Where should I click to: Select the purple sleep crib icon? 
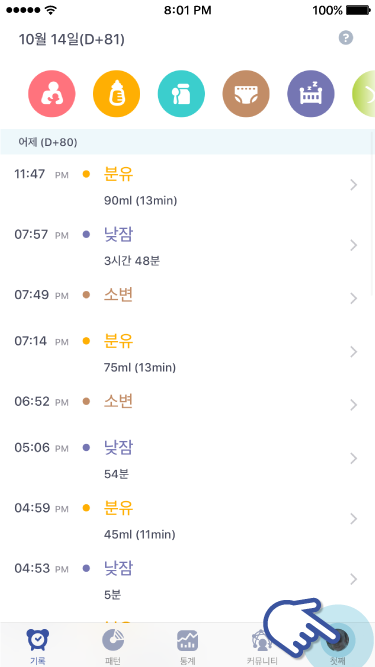311,94
